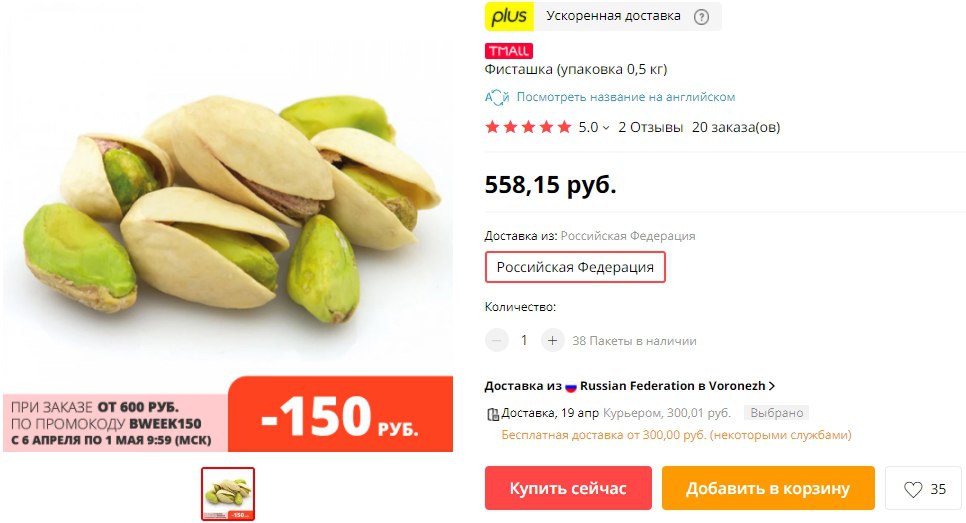This screenshot has height=523, width=966.
Task: Decrease quantity with the minus stepper
Action: [x=497, y=340]
